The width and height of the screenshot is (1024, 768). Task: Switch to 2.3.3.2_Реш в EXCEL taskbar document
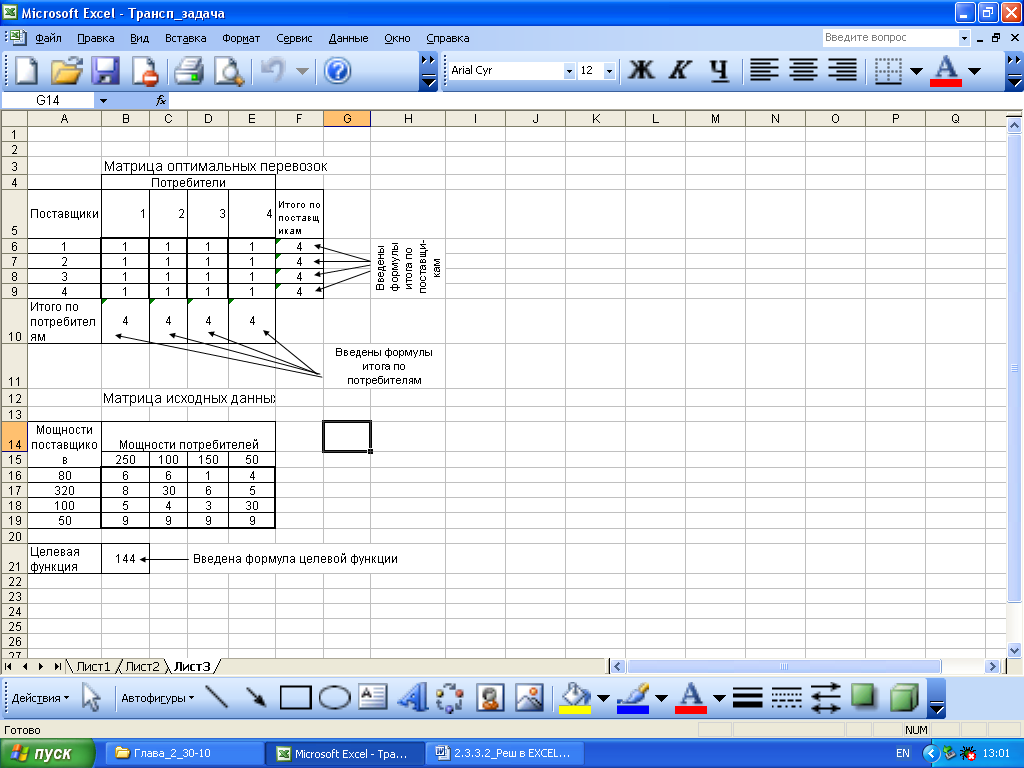(506, 753)
